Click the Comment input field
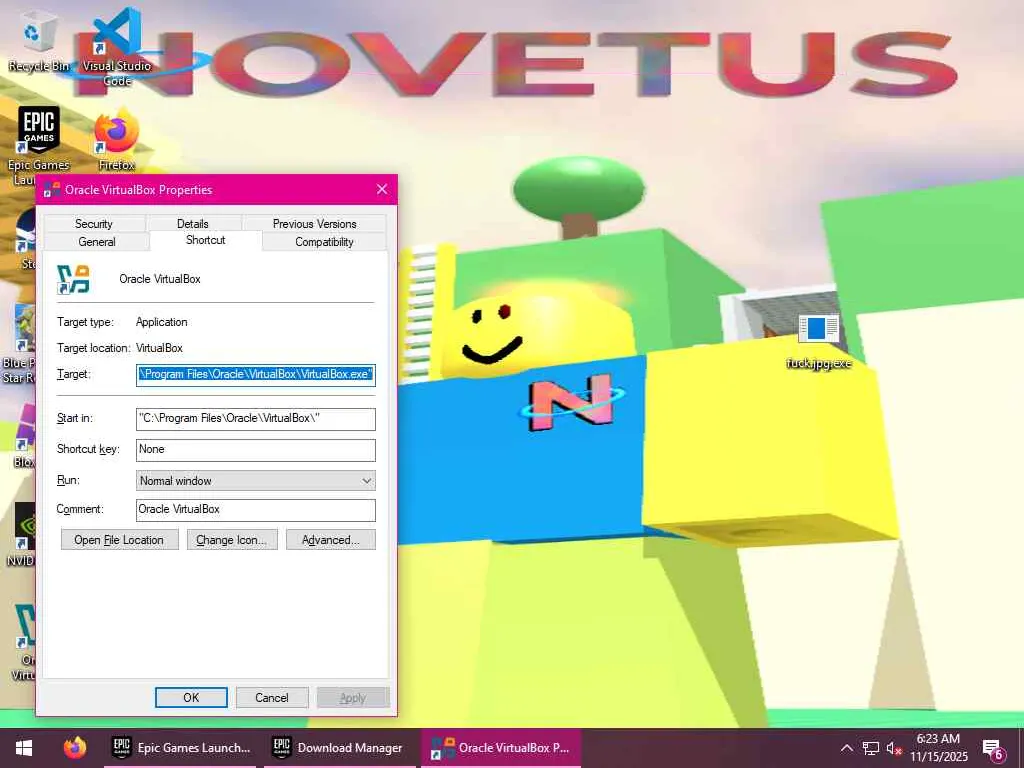This screenshot has height=768, width=1024. 255,509
